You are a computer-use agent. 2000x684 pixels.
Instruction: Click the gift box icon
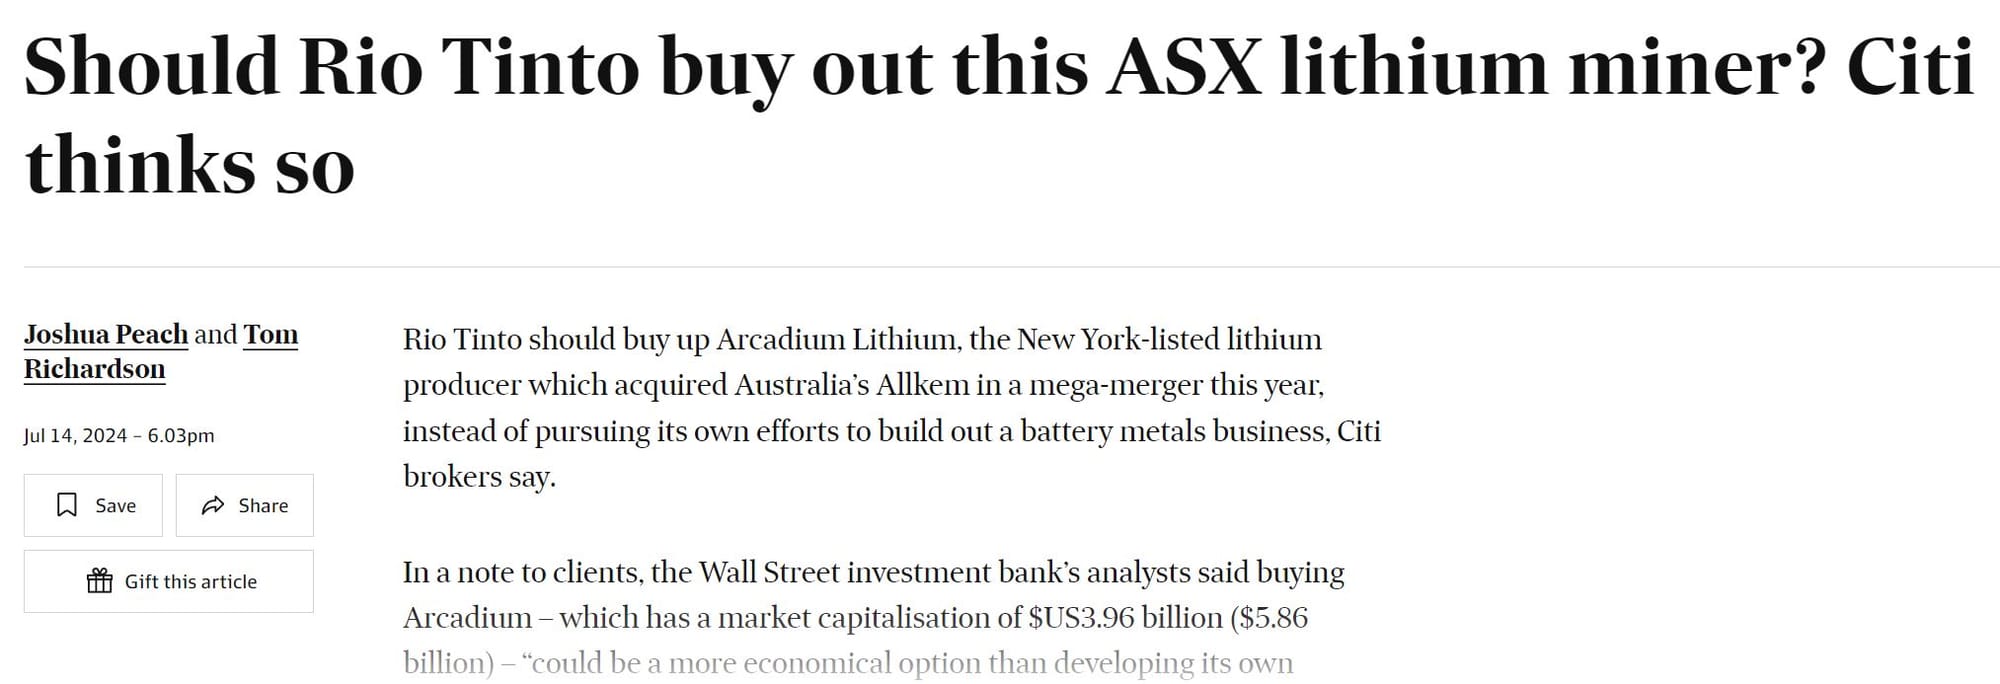tap(100, 581)
